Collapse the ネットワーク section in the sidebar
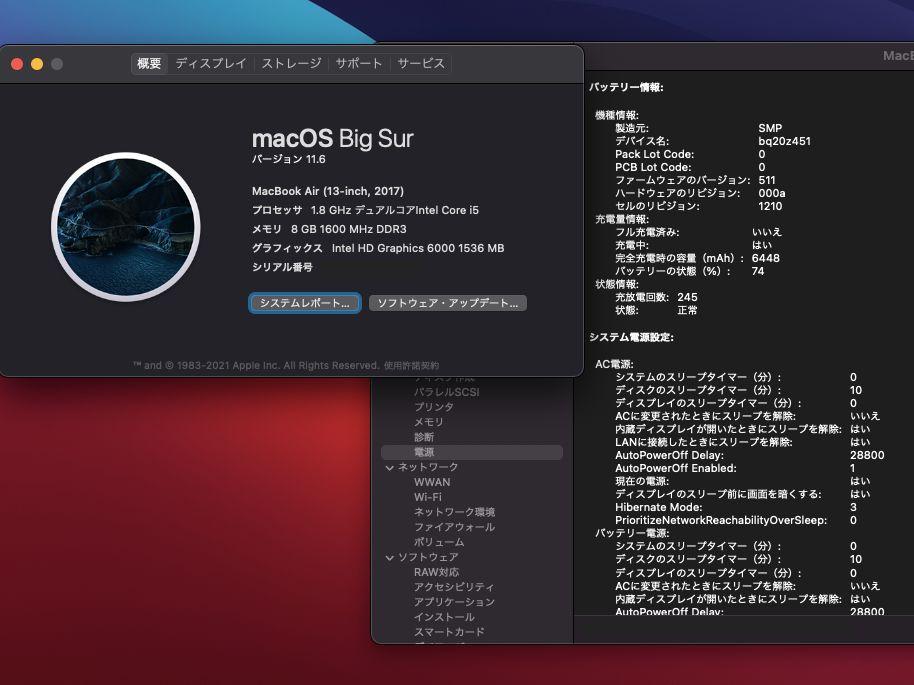Viewport: 914px width, 685px height. click(x=389, y=468)
